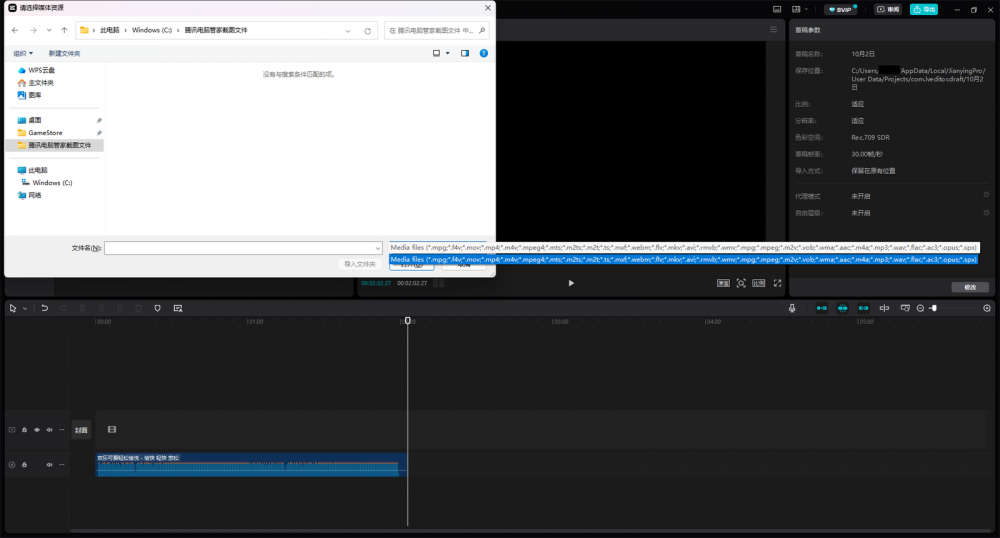Toggle clip linkage in the timeline
This screenshot has height=538, width=1000.
point(863,309)
